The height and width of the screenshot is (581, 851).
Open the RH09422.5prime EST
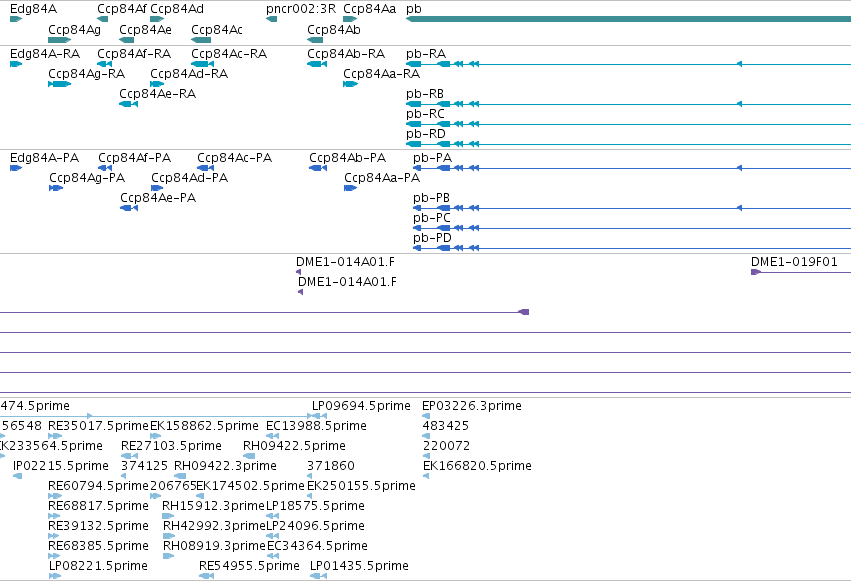point(249,456)
